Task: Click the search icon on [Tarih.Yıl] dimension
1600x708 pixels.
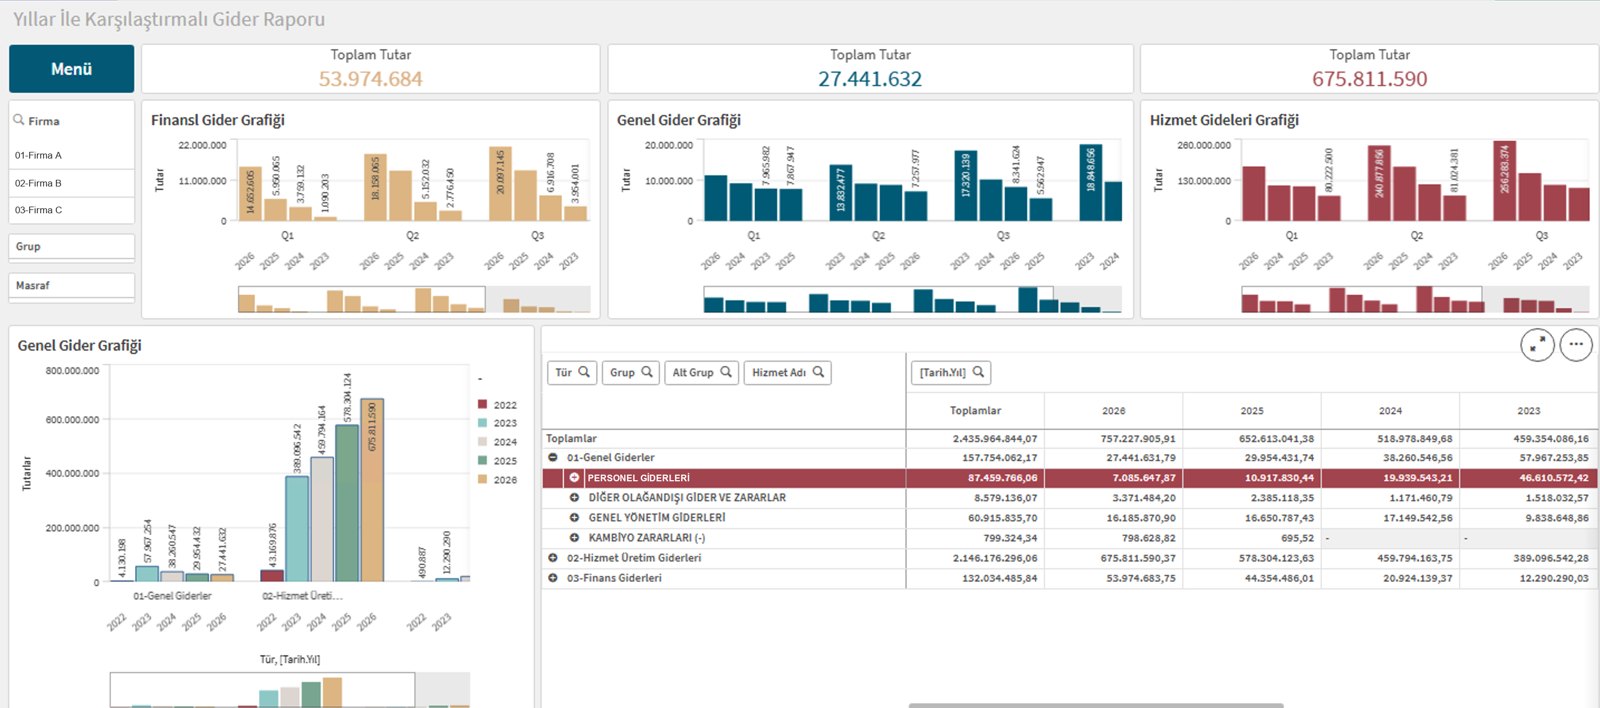Action: click(978, 372)
